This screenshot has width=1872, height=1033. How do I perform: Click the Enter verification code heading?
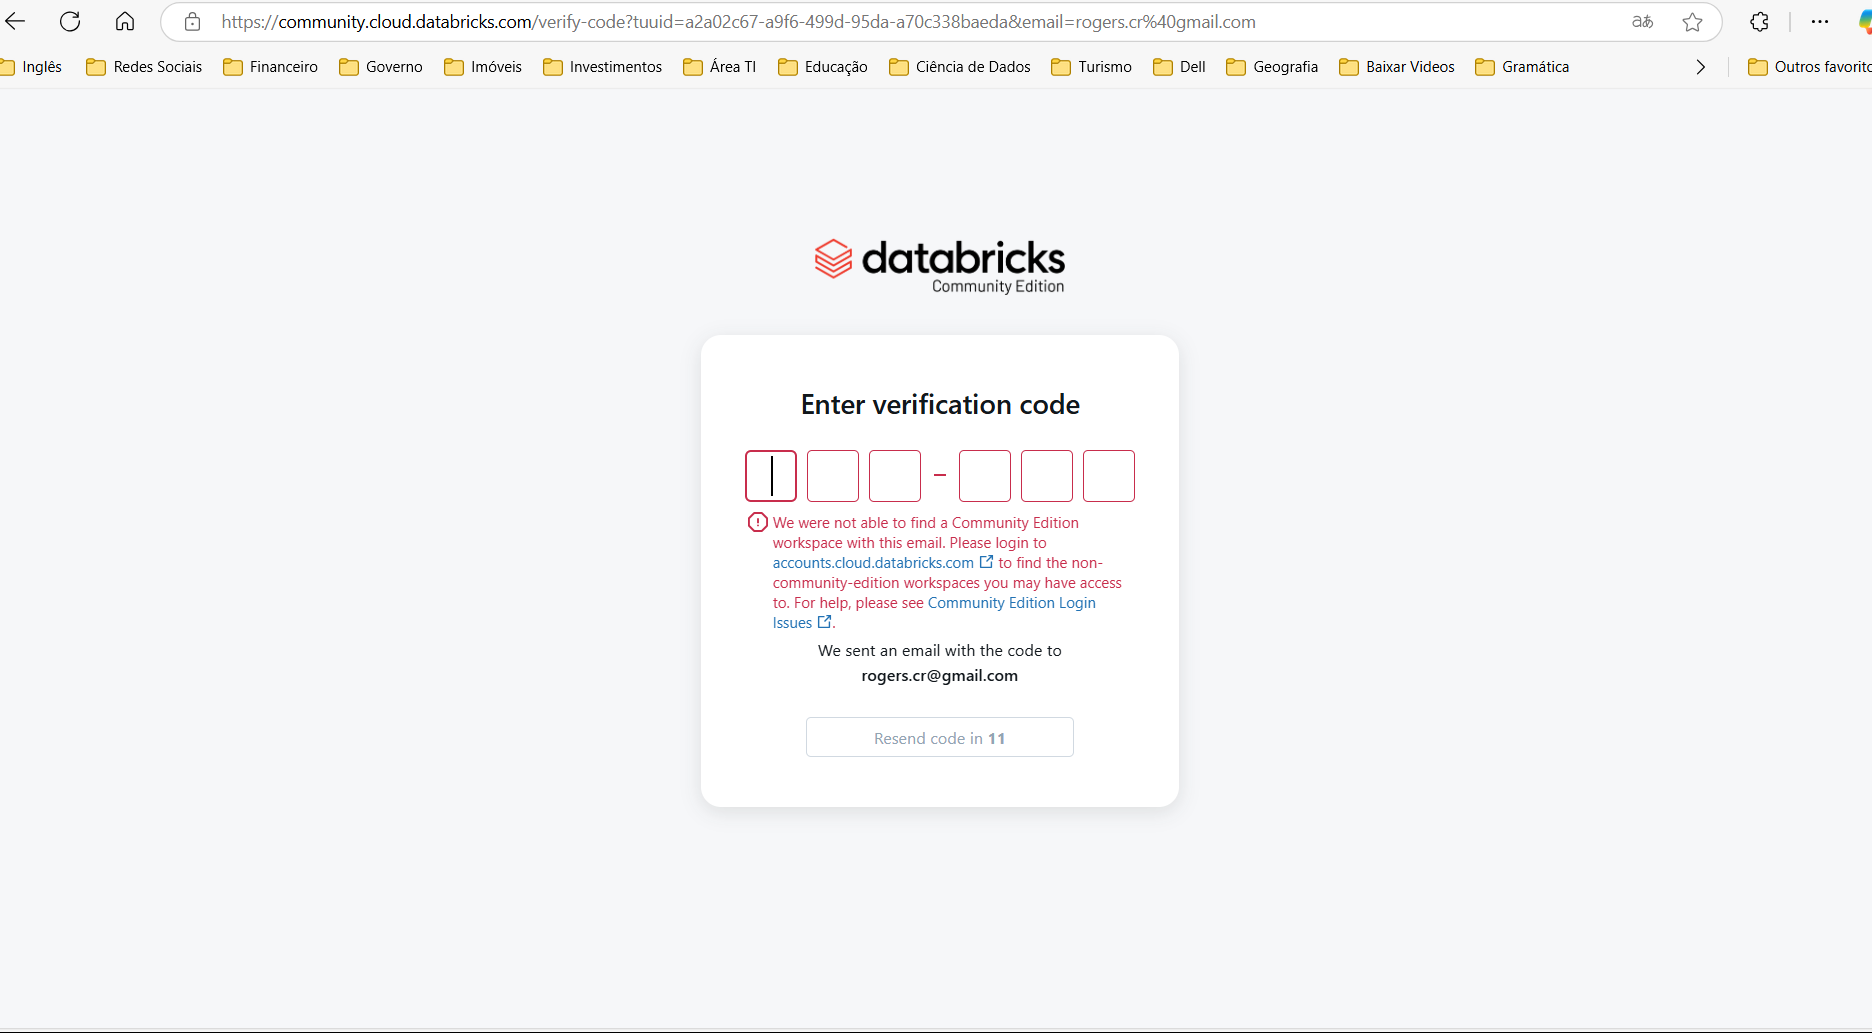pos(940,404)
